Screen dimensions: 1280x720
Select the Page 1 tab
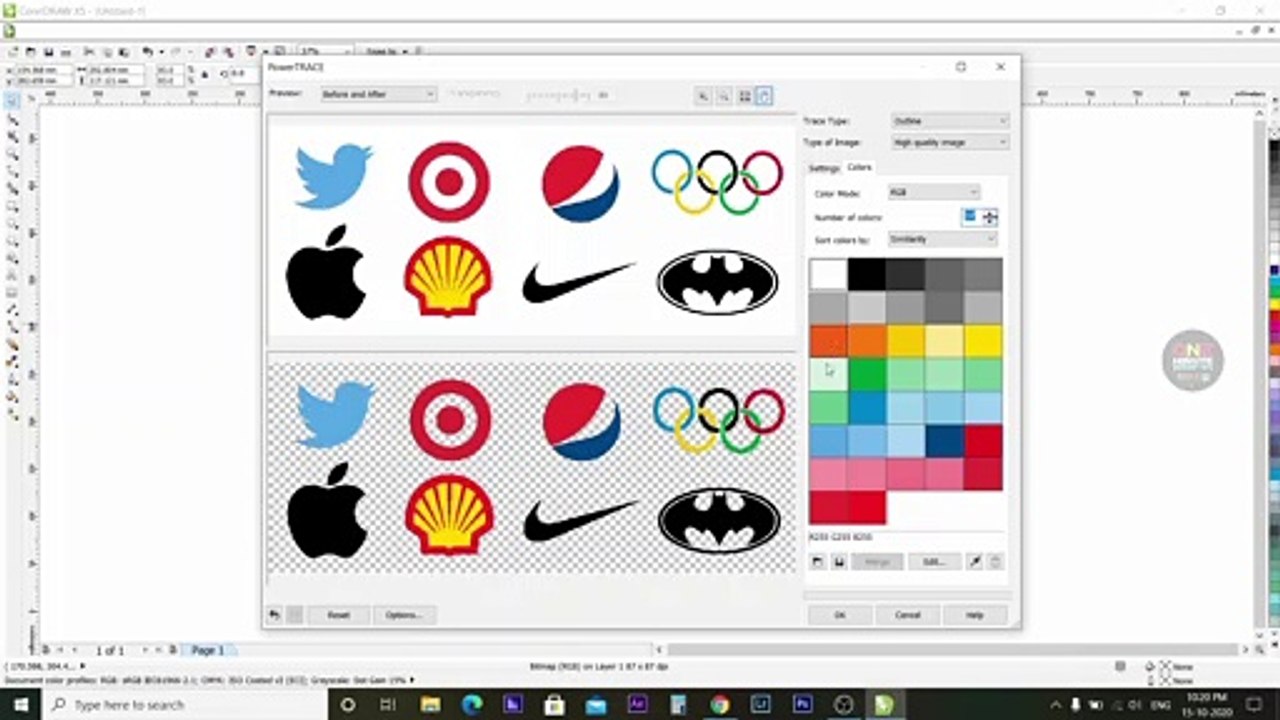point(208,650)
